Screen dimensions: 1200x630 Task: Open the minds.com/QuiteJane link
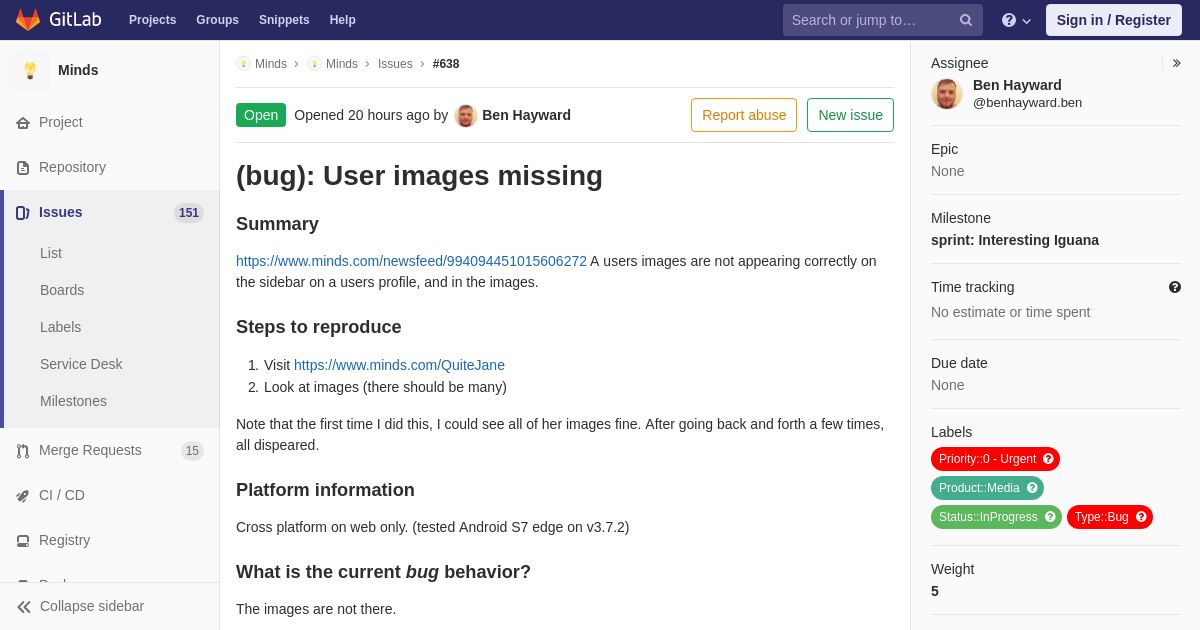point(399,365)
